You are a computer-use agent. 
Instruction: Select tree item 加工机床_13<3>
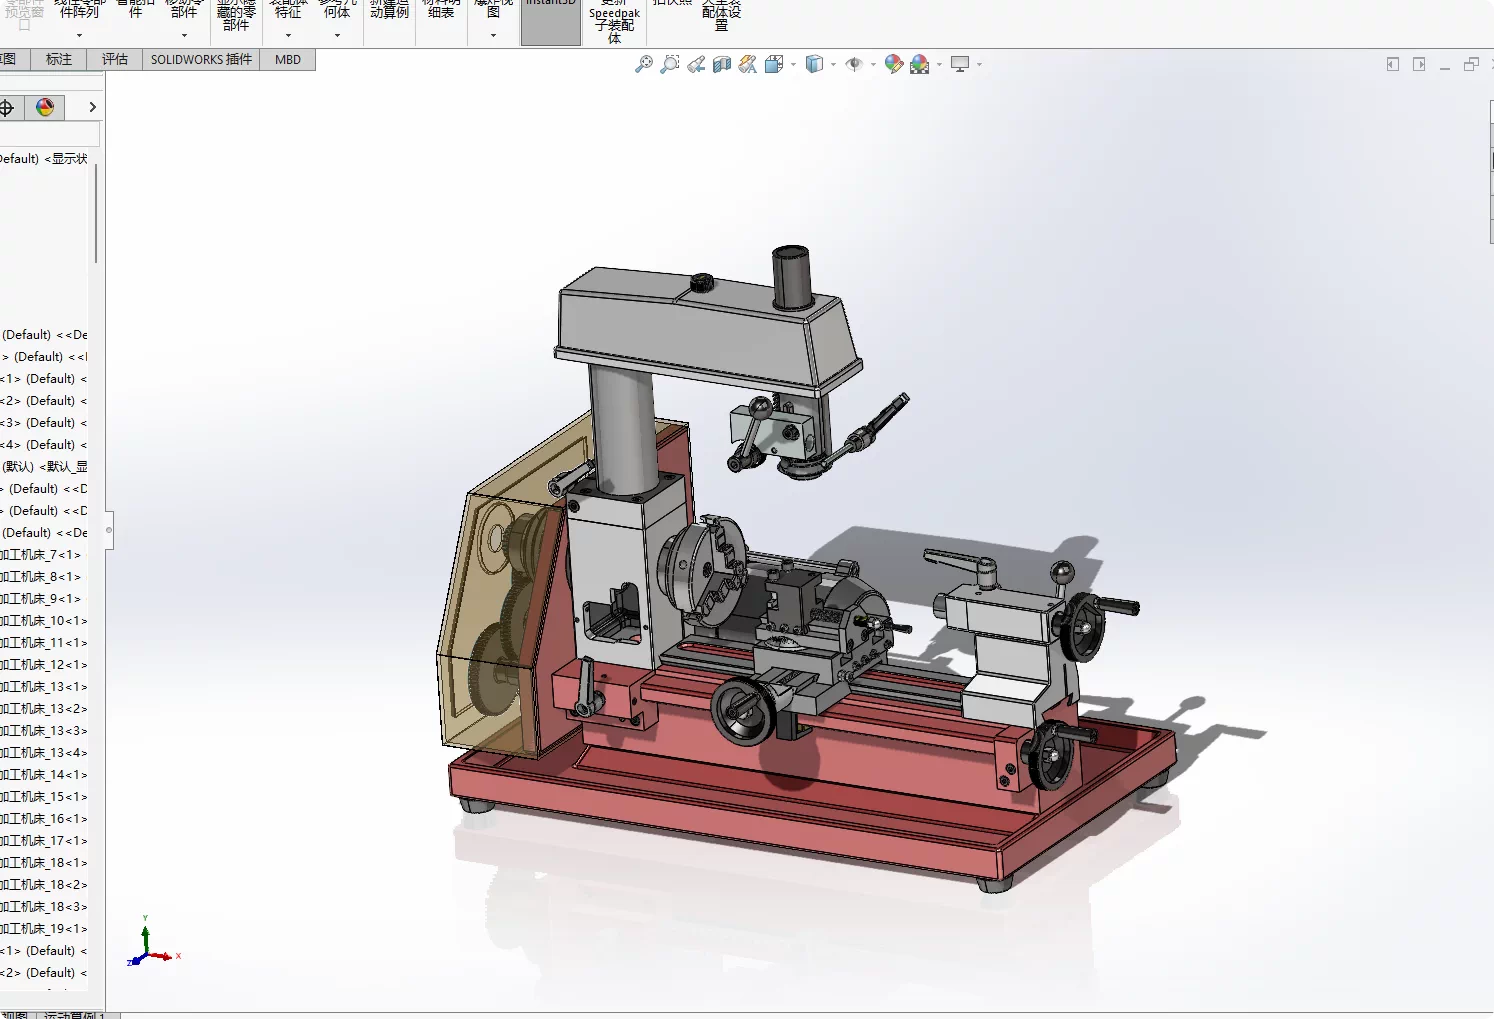(x=43, y=731)
